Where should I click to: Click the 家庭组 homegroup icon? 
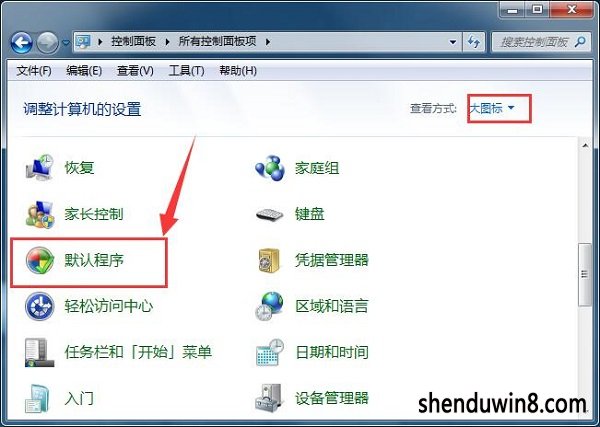[x=270, y=168]
